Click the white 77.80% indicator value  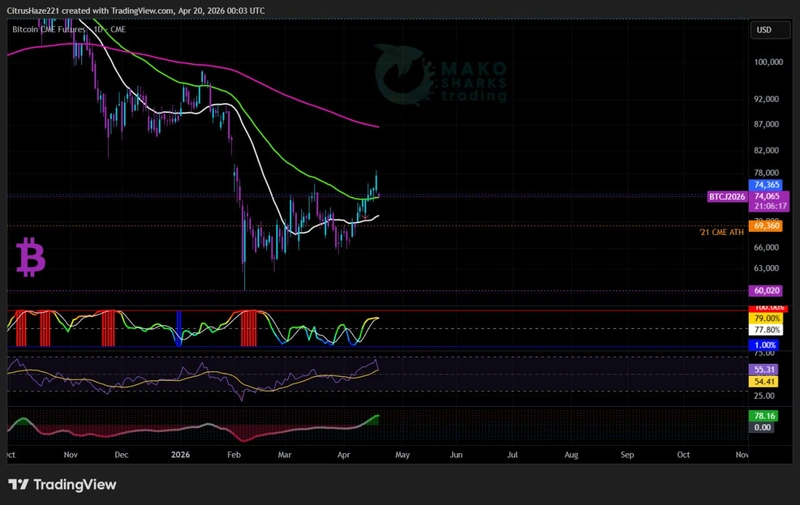click(768, 329)
